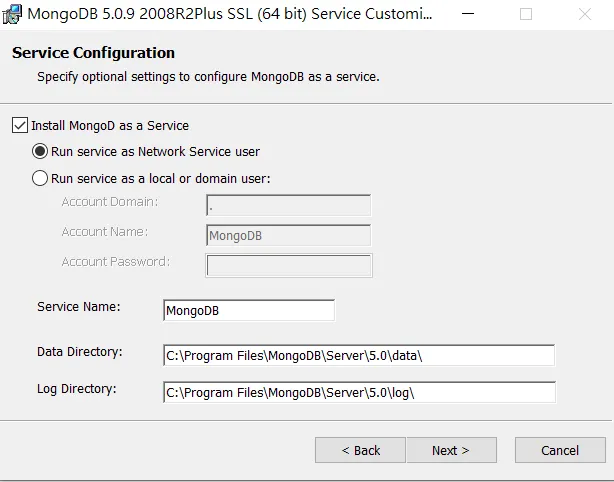The height and width of the screenshot is (482, 614).
Task: Go back with the Back button
Action: tap(360, 450)
